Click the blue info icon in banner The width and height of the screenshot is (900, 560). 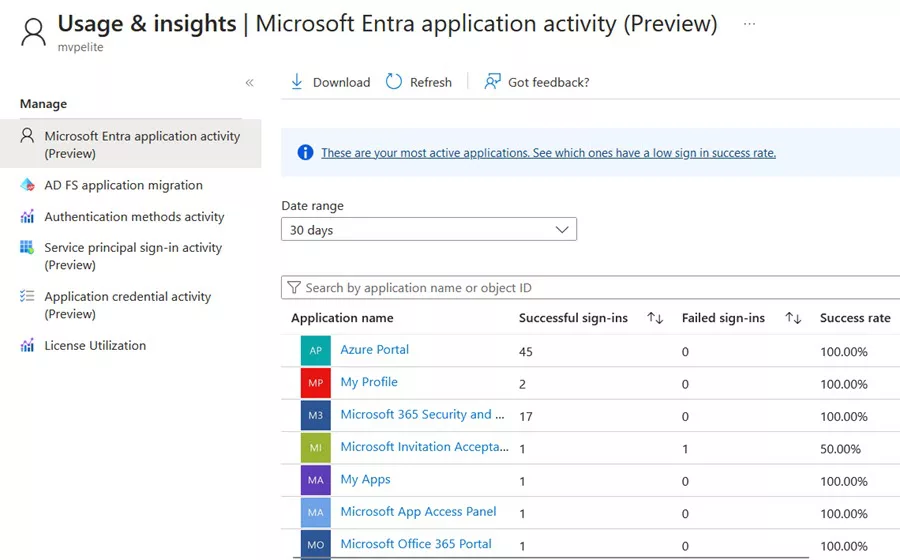(x=305, y=153)
